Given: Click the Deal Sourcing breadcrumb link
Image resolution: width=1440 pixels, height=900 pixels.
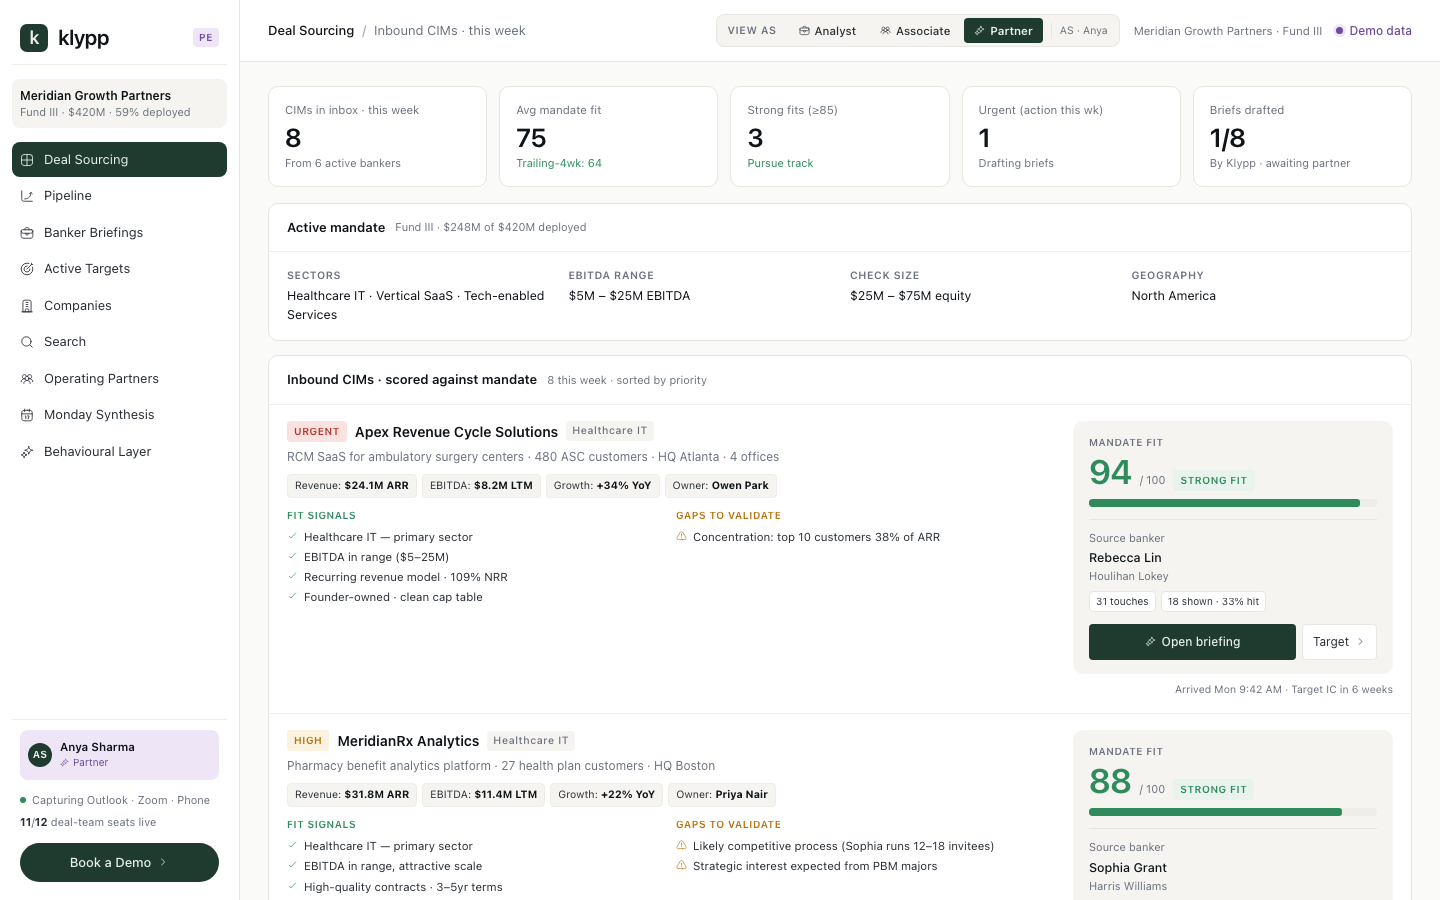Looking at the screenshot, I should pos(311,31).
